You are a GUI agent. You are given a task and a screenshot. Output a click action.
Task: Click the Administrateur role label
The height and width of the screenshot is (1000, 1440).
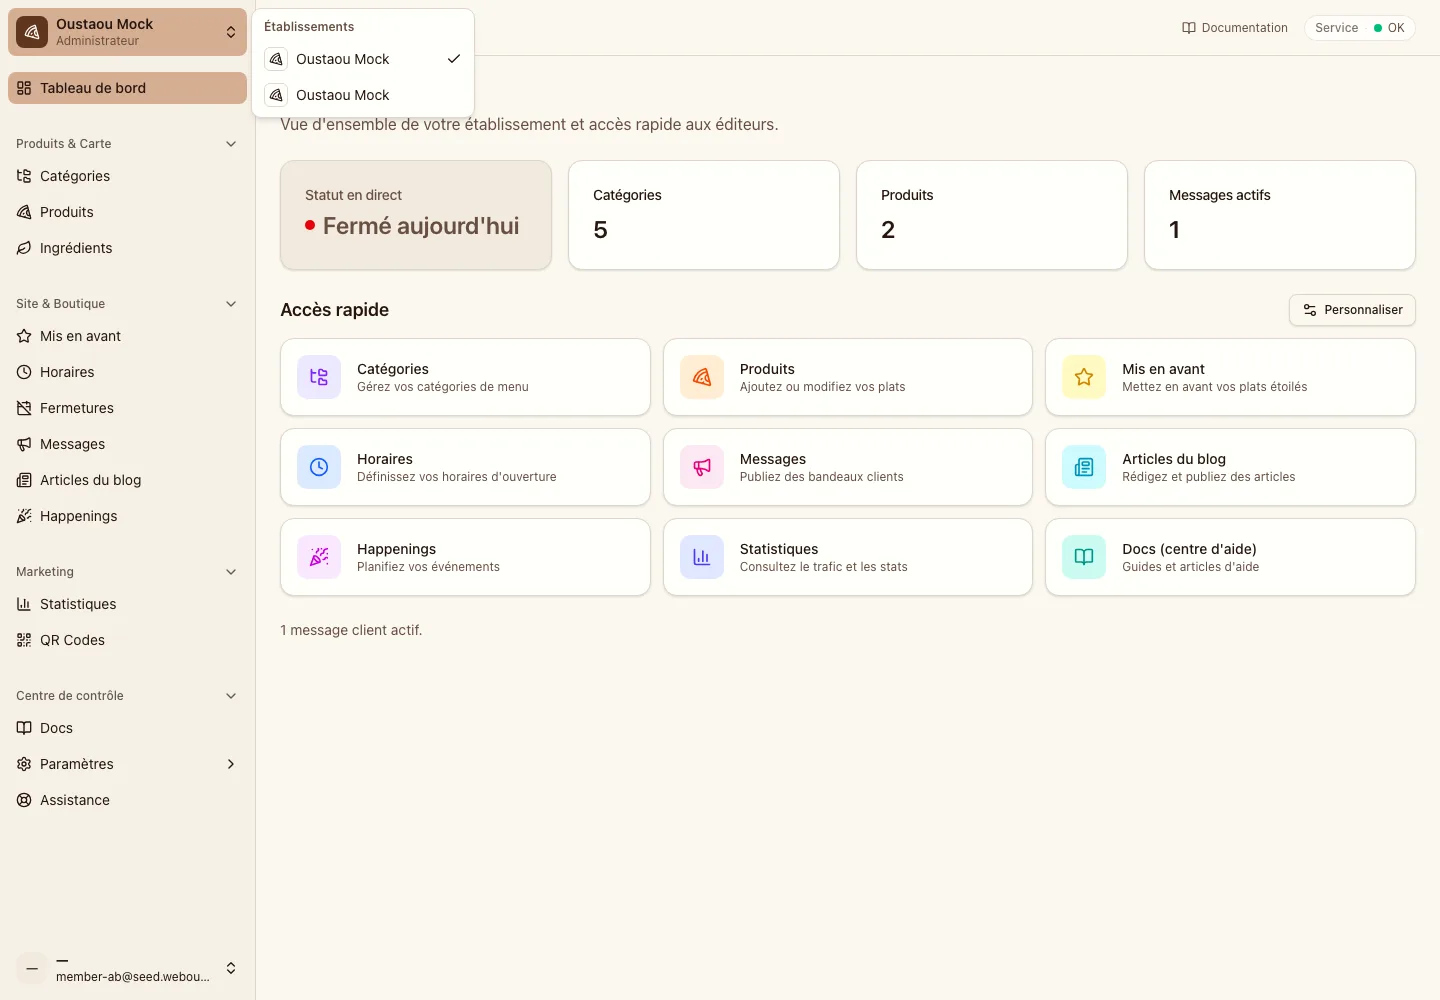tap(97, 41)
